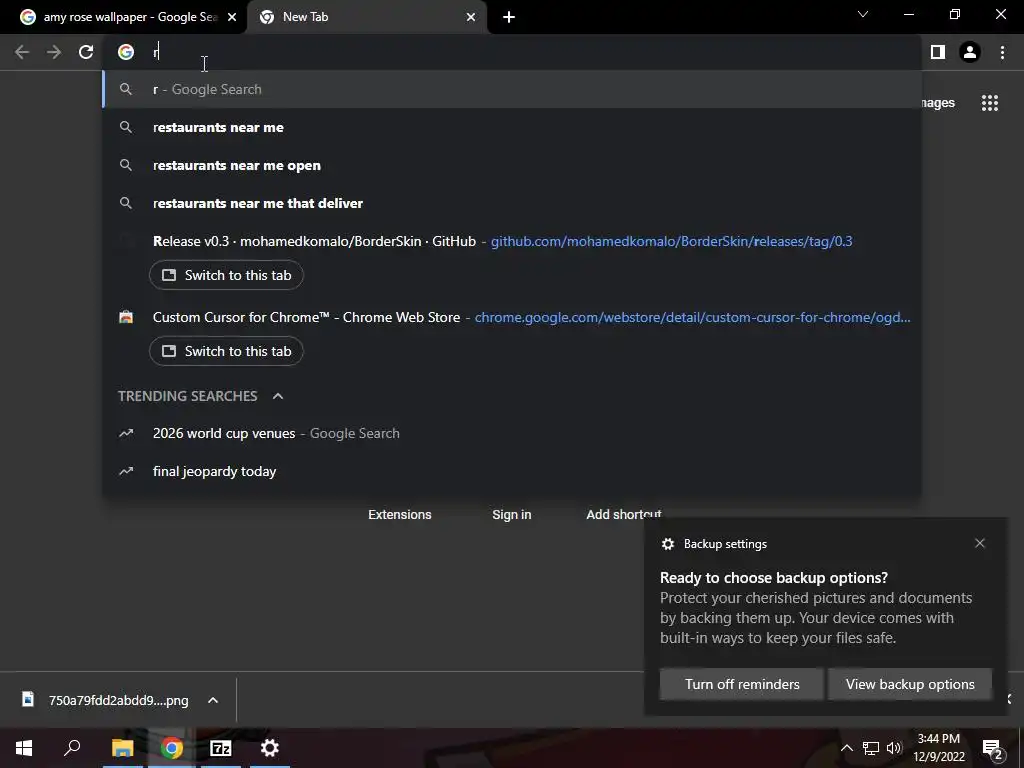Click the Images link on the Google page
The height and width of the screenshot is (768, 1024).
(939, 103)
